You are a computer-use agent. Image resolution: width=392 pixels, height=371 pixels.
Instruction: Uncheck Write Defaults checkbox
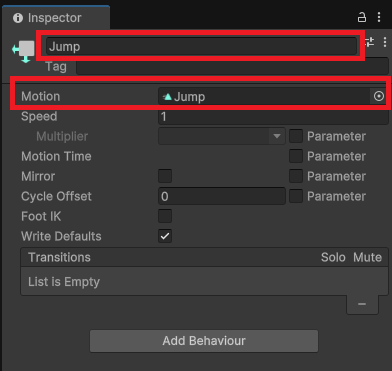pos(165,236)
